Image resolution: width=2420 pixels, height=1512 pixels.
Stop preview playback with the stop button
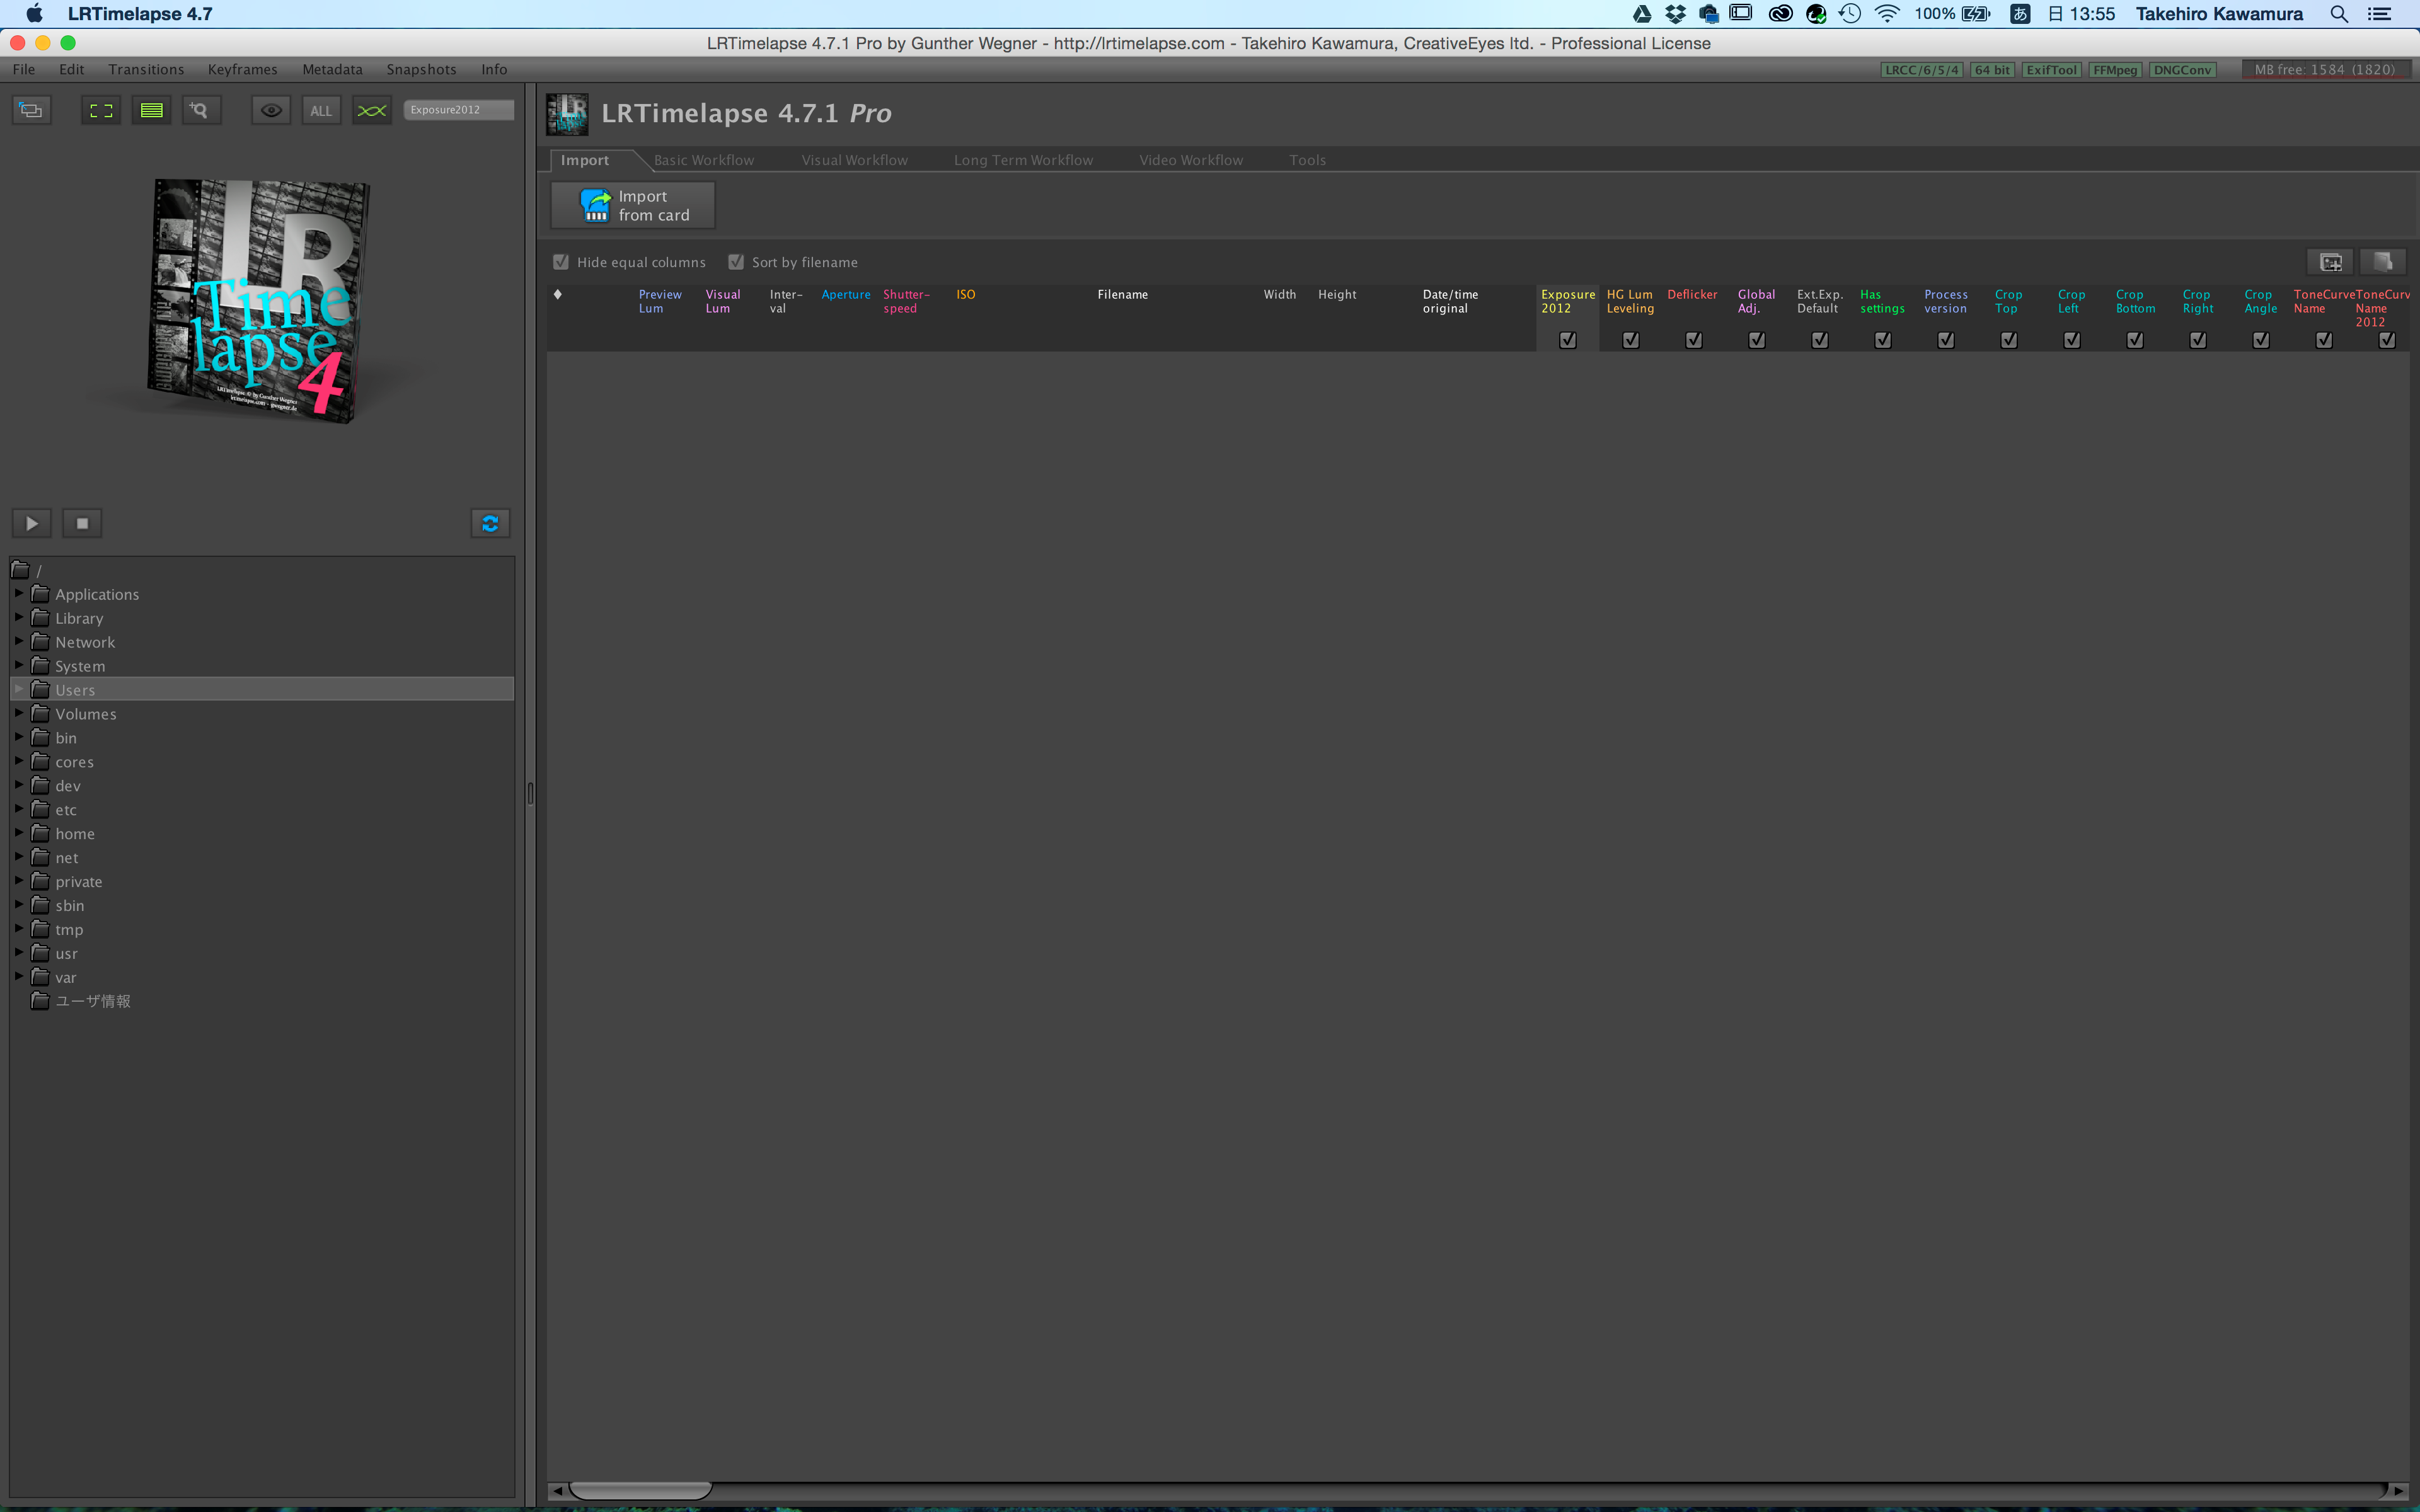point(83,523)
